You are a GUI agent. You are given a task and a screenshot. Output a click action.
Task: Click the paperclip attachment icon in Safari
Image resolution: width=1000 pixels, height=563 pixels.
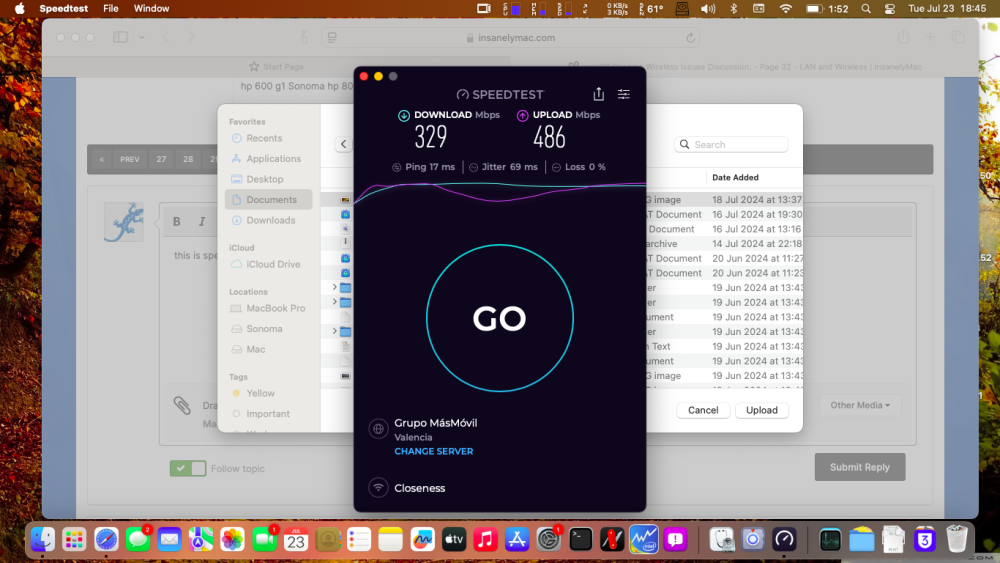click(182, 406)
